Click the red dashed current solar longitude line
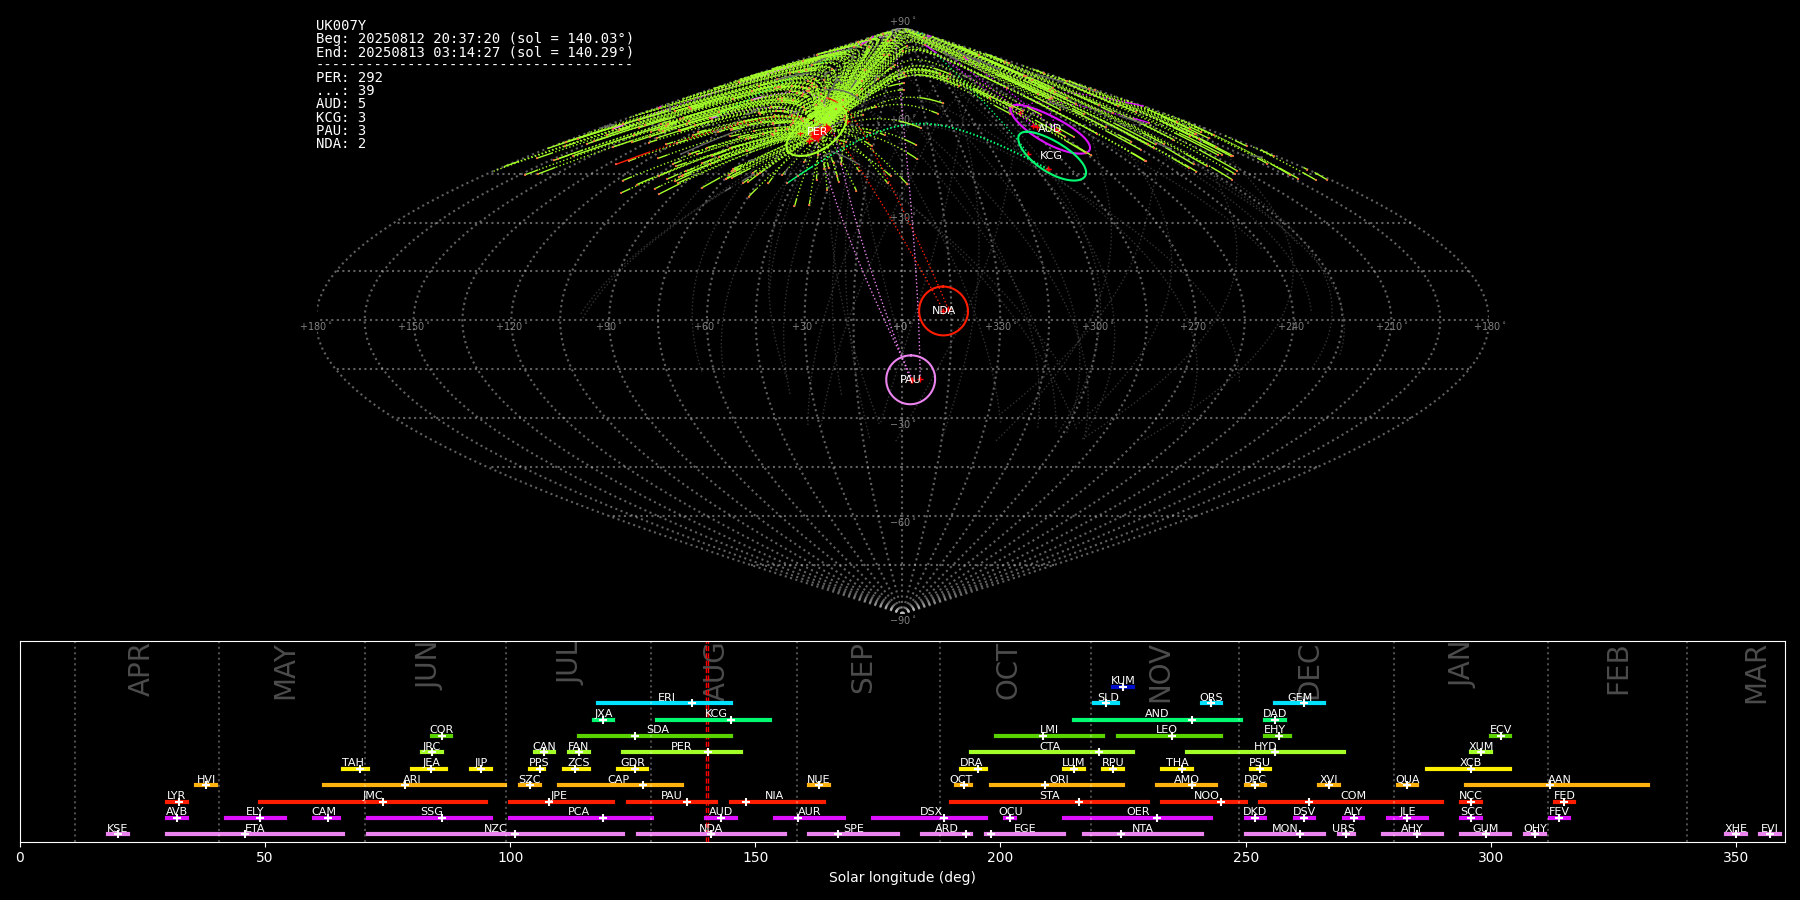This screenshot has width=1800, height=900. click(707, 741)
